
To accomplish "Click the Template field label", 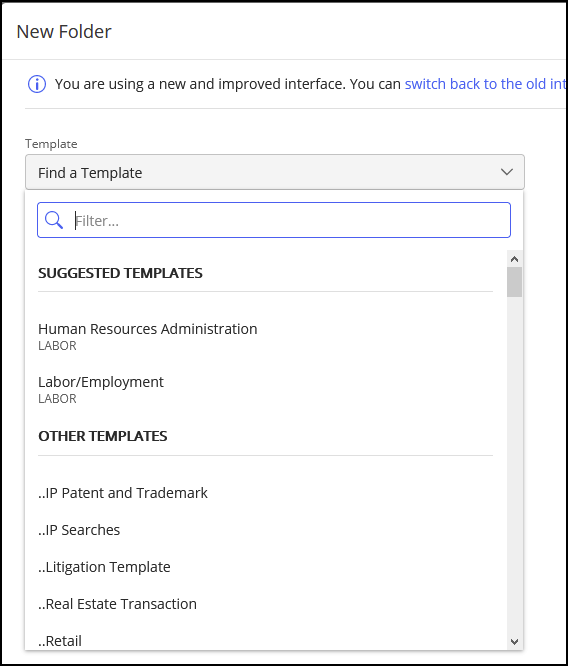I will coord(51,144).
